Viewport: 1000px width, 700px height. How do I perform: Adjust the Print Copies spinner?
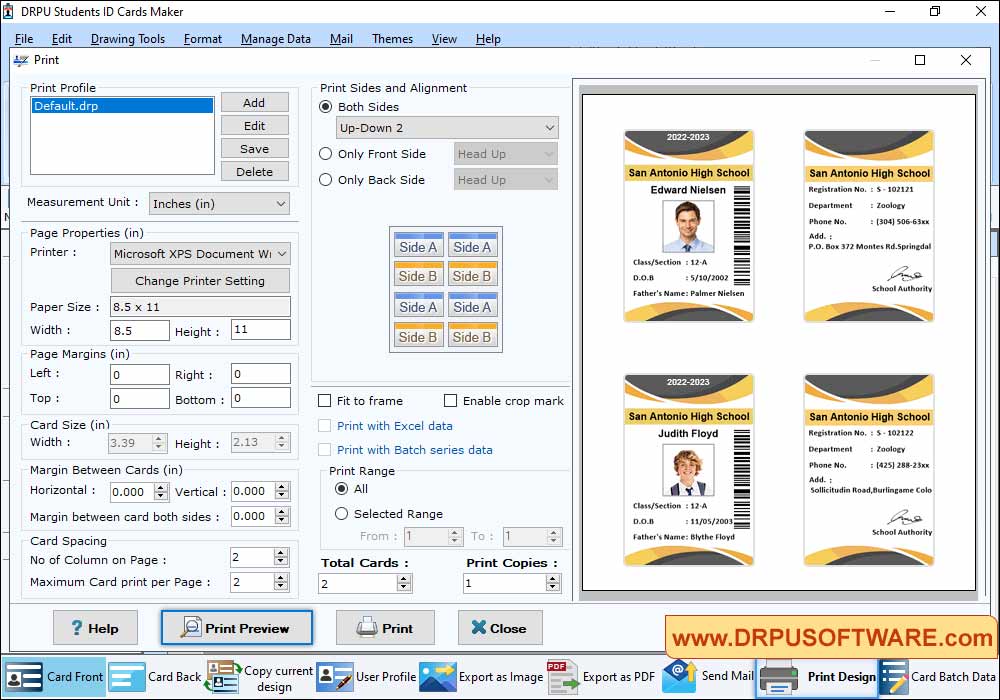coord(553,583)
